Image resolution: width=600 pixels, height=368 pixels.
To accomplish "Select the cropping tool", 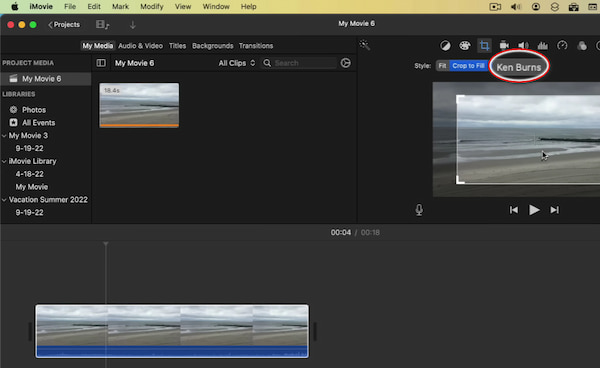I will 484,46.
